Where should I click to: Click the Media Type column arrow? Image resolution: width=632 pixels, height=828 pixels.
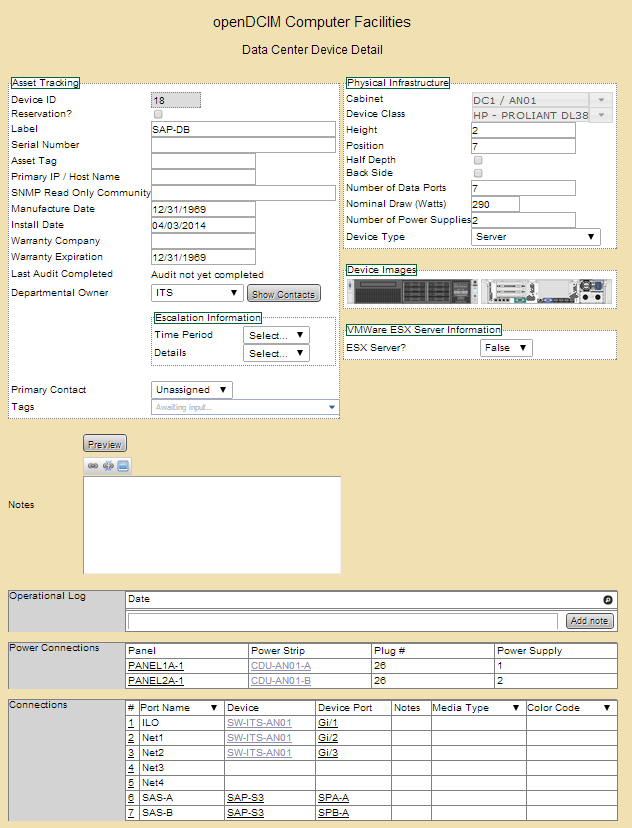coord(516,708)
